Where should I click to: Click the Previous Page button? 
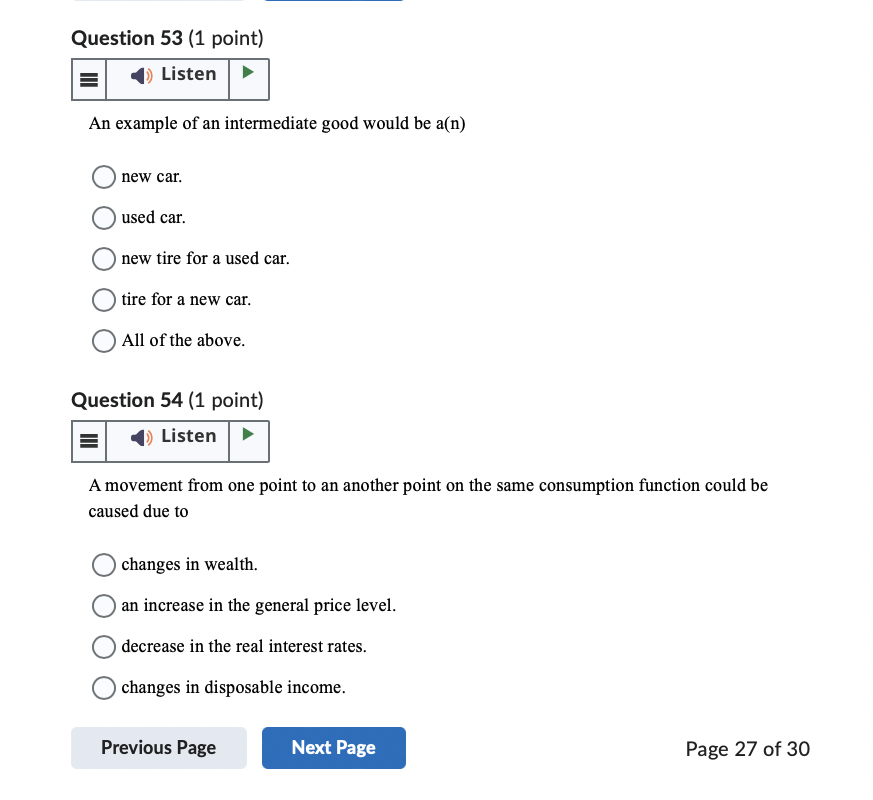click(x=158, y=747)
